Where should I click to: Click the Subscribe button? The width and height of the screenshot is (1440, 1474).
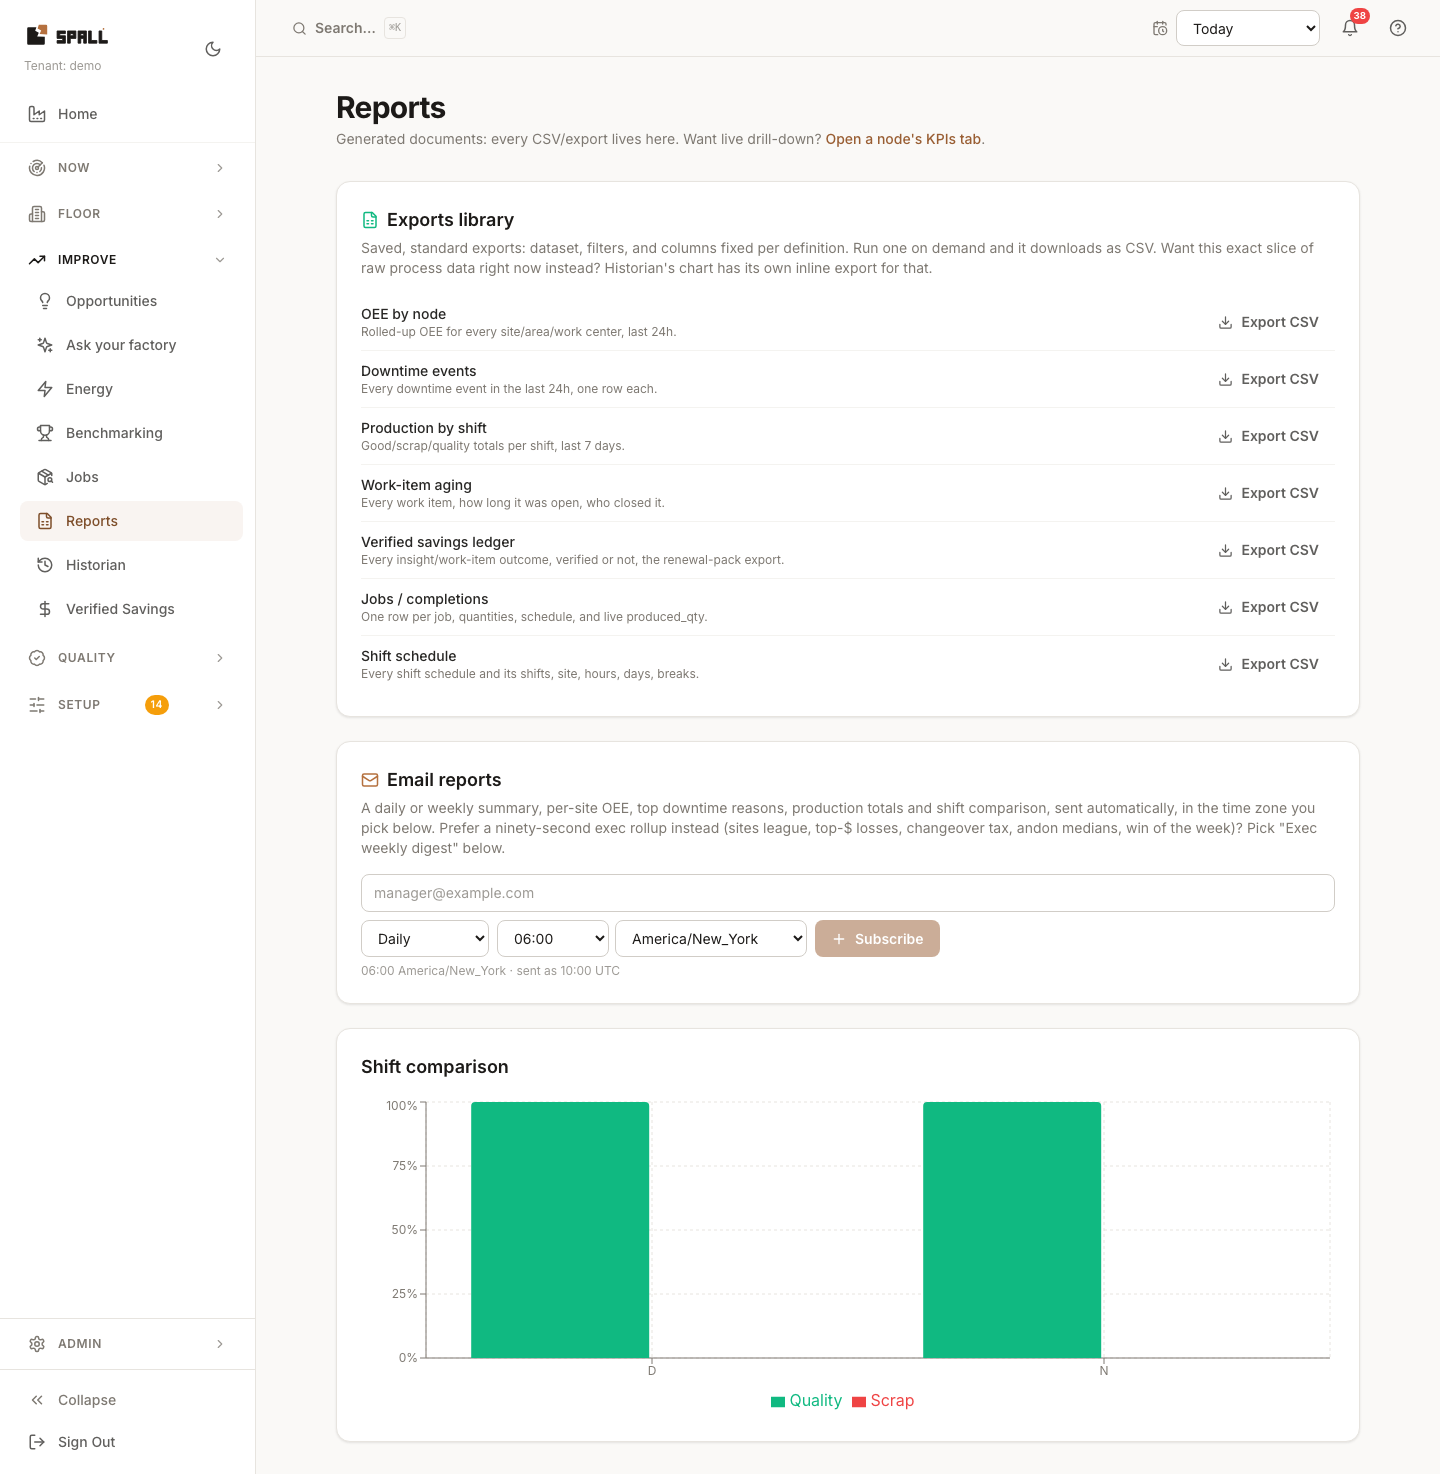(877, 939)
